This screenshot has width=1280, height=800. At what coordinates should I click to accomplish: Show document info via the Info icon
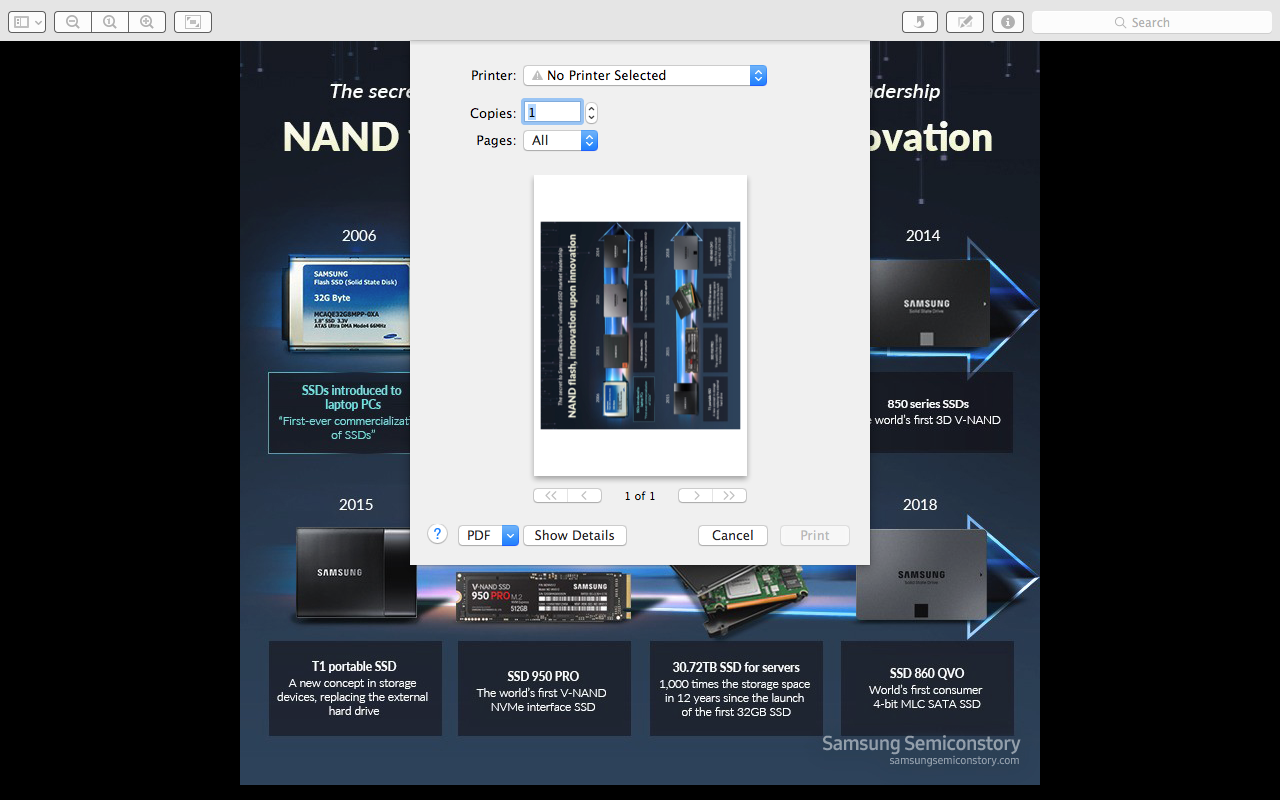[x=1007, y=21]
